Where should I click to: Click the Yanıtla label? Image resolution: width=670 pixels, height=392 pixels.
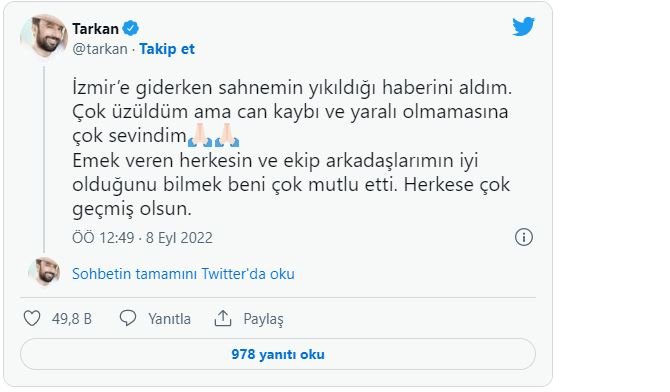[x=169, y=319]
